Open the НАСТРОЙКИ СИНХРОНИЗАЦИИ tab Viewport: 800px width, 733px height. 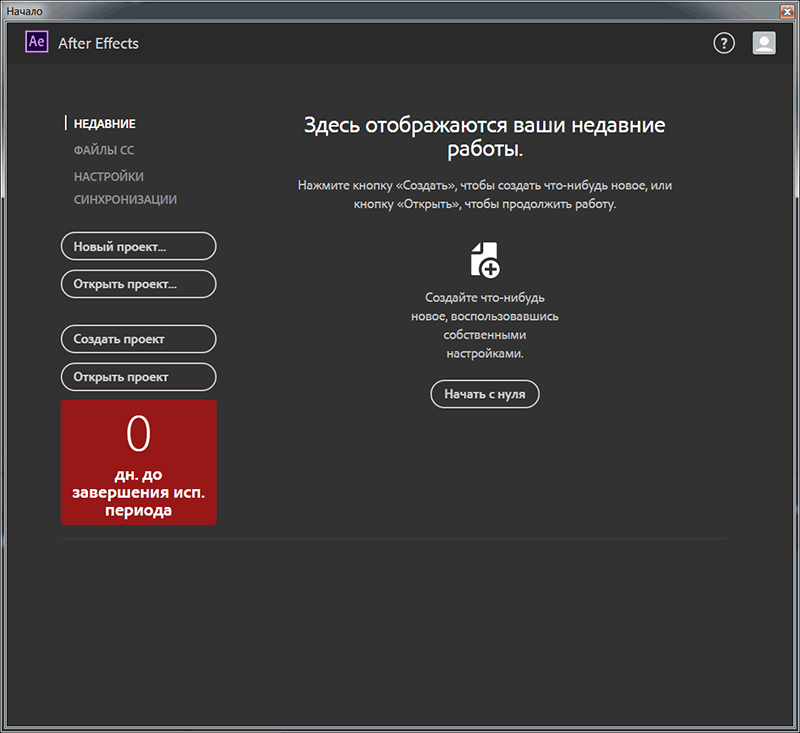pyautogui.click(x=125, y=188)
